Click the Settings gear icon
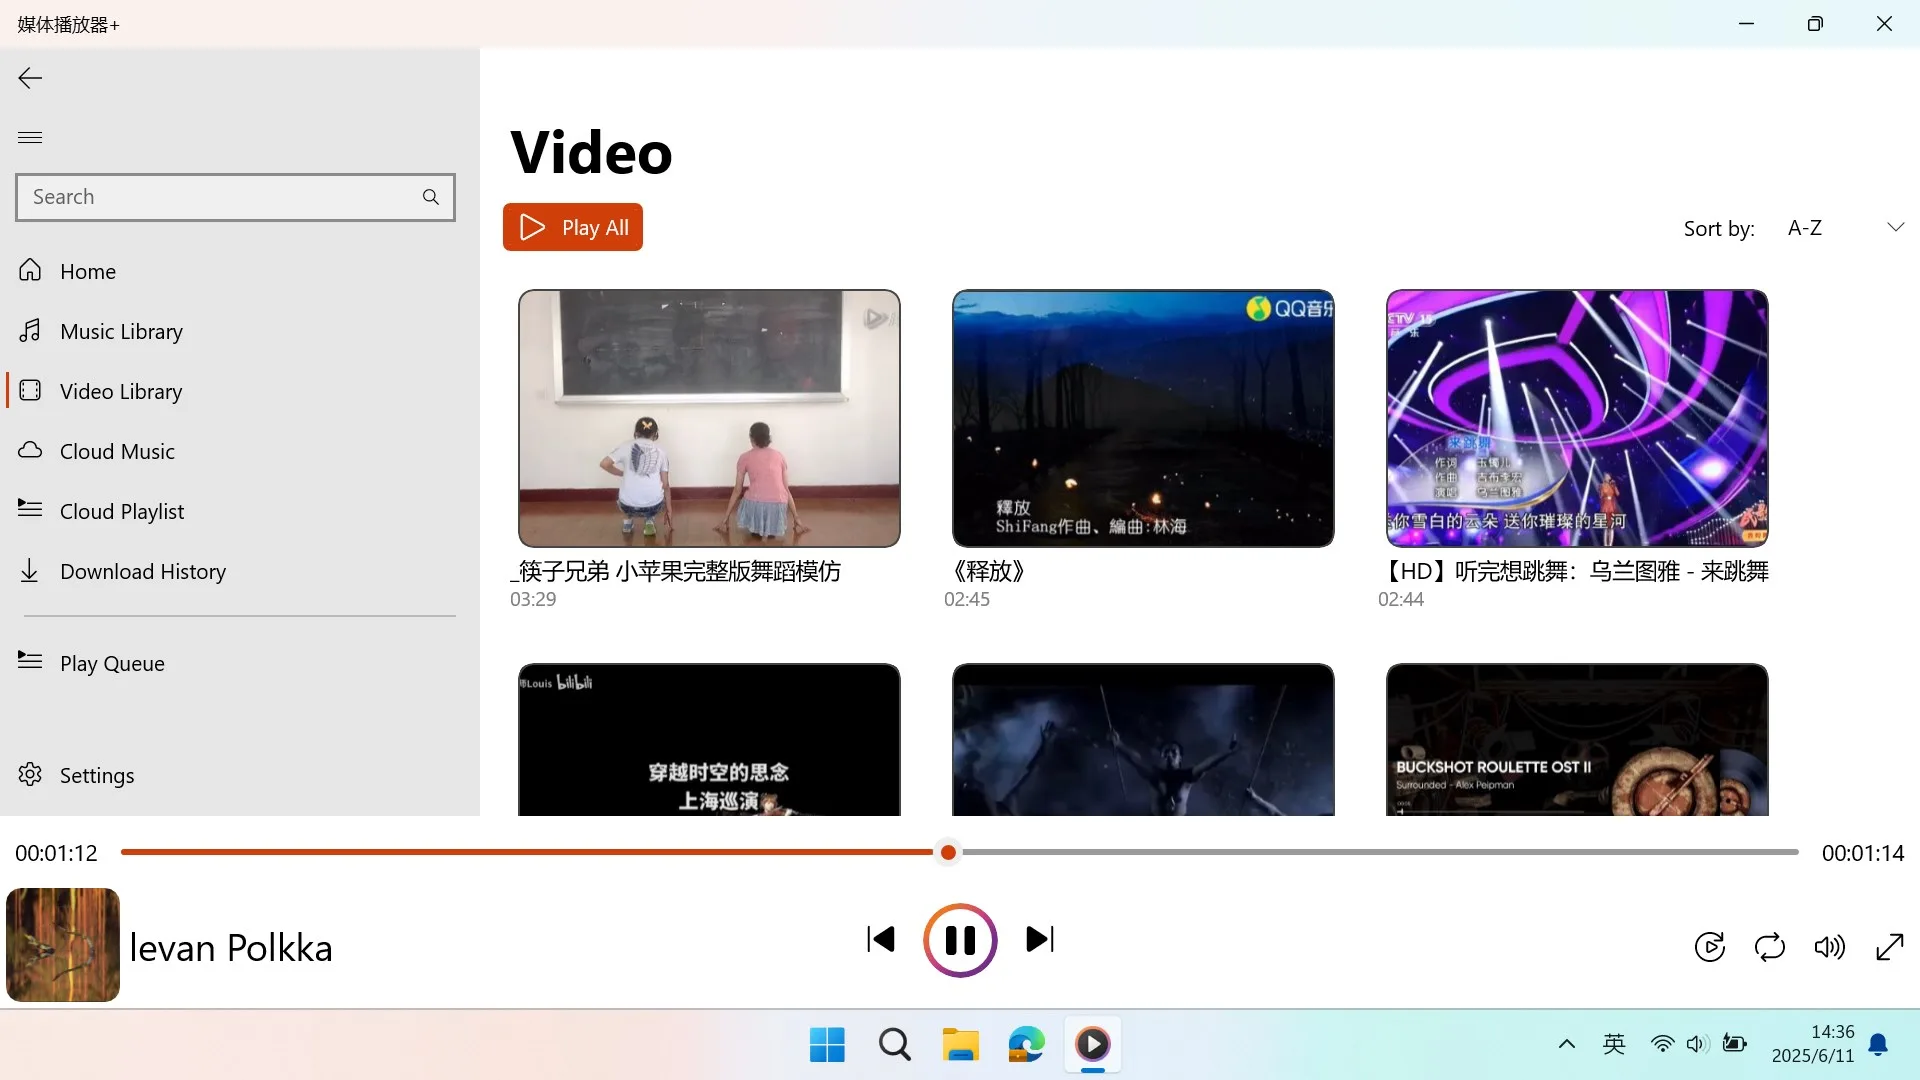The height and width of the screenshot is (1080, 1920). [30, 774]
